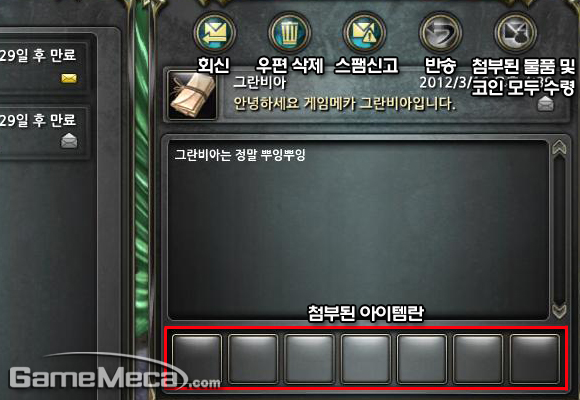Screen dimensions: 580x400
Task: Click the scroll down chevron of message body
Action: [559, 311]
